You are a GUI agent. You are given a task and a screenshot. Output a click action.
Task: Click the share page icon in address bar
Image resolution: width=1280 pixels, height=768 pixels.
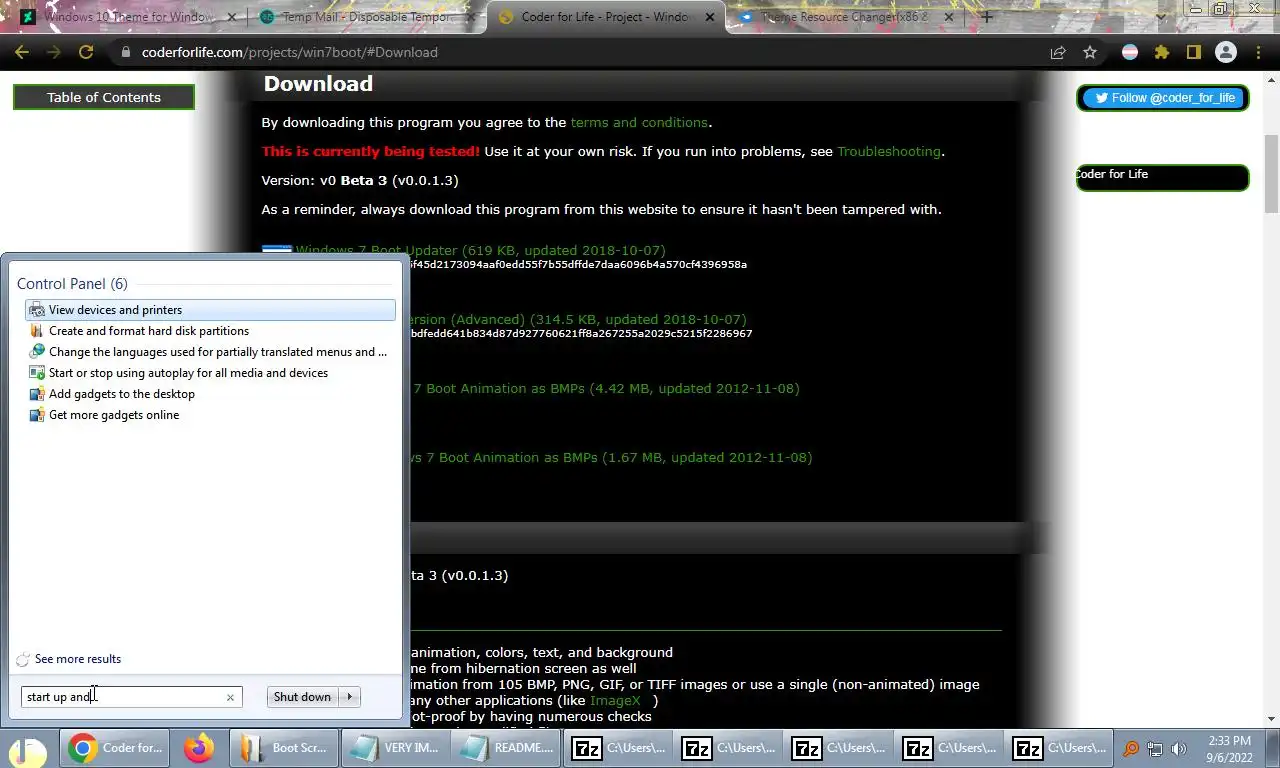click(1057, 52)
